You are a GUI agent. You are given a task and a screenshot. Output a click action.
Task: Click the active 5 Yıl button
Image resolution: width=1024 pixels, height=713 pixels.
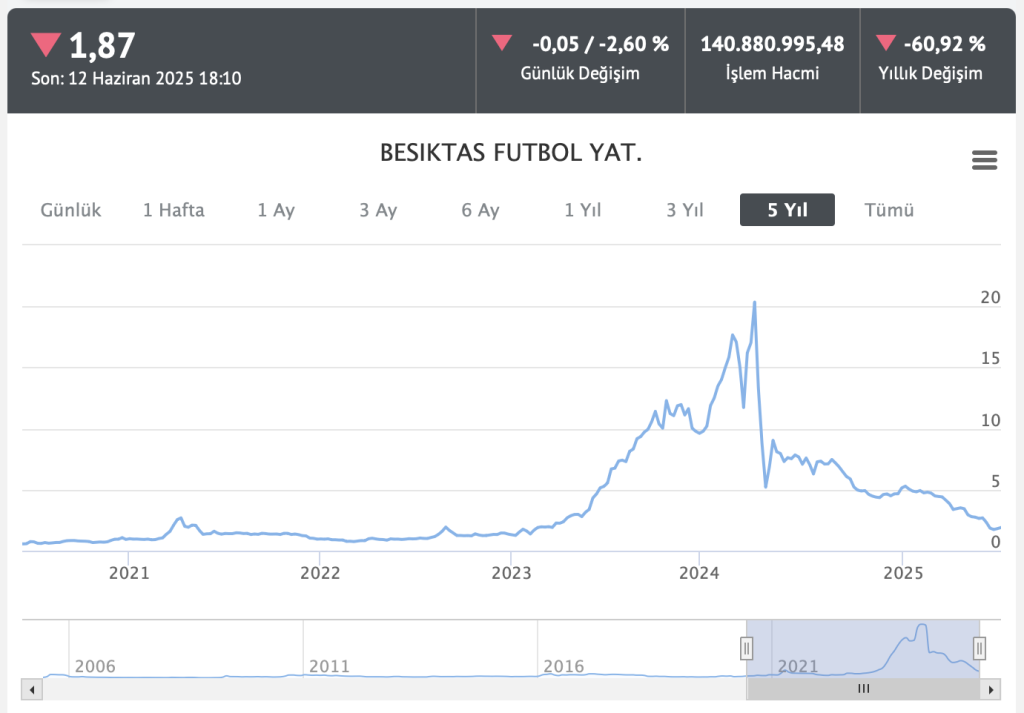point(787,210)
